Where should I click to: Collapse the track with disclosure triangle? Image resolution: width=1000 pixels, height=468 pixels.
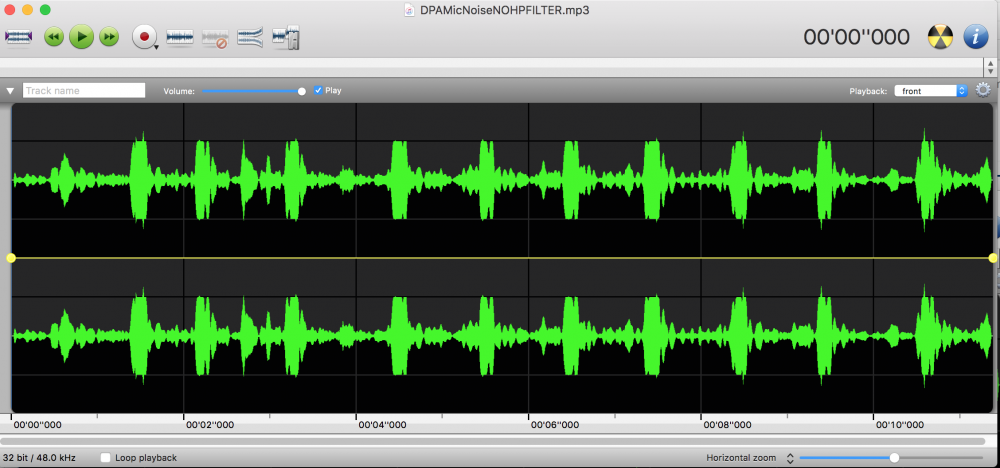[x=10, y=91]
